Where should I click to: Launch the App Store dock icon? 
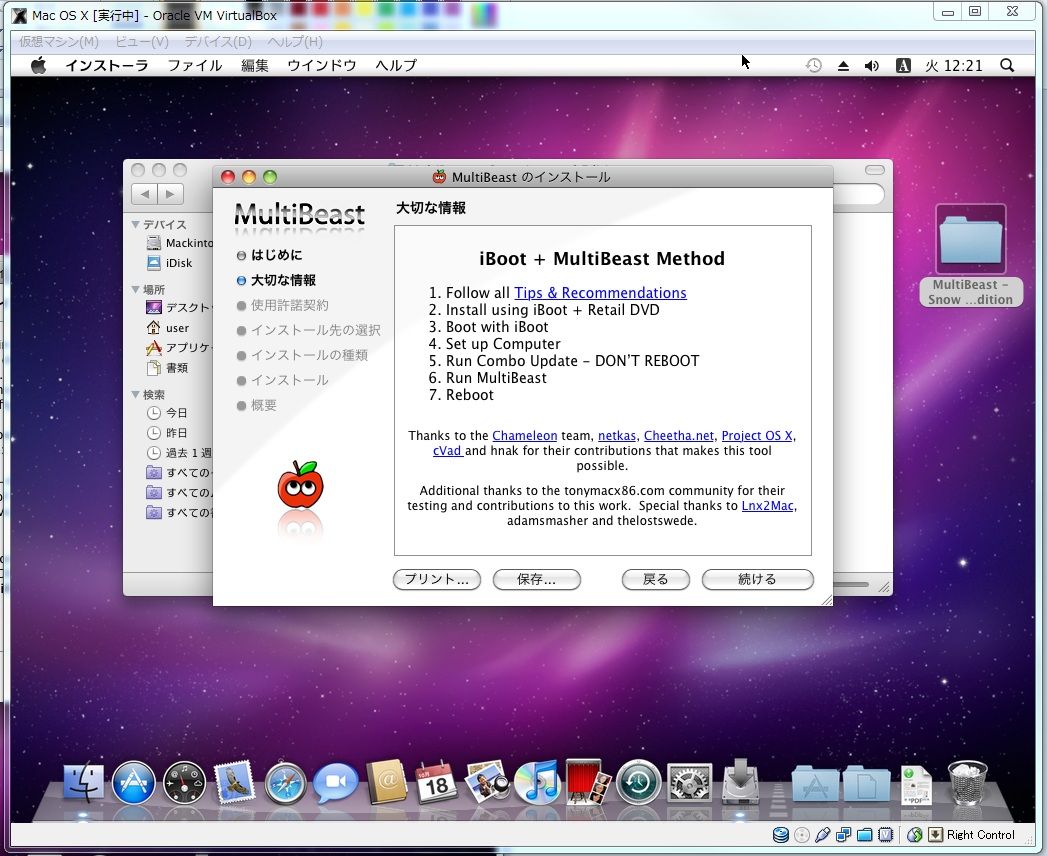pos(134,782)
